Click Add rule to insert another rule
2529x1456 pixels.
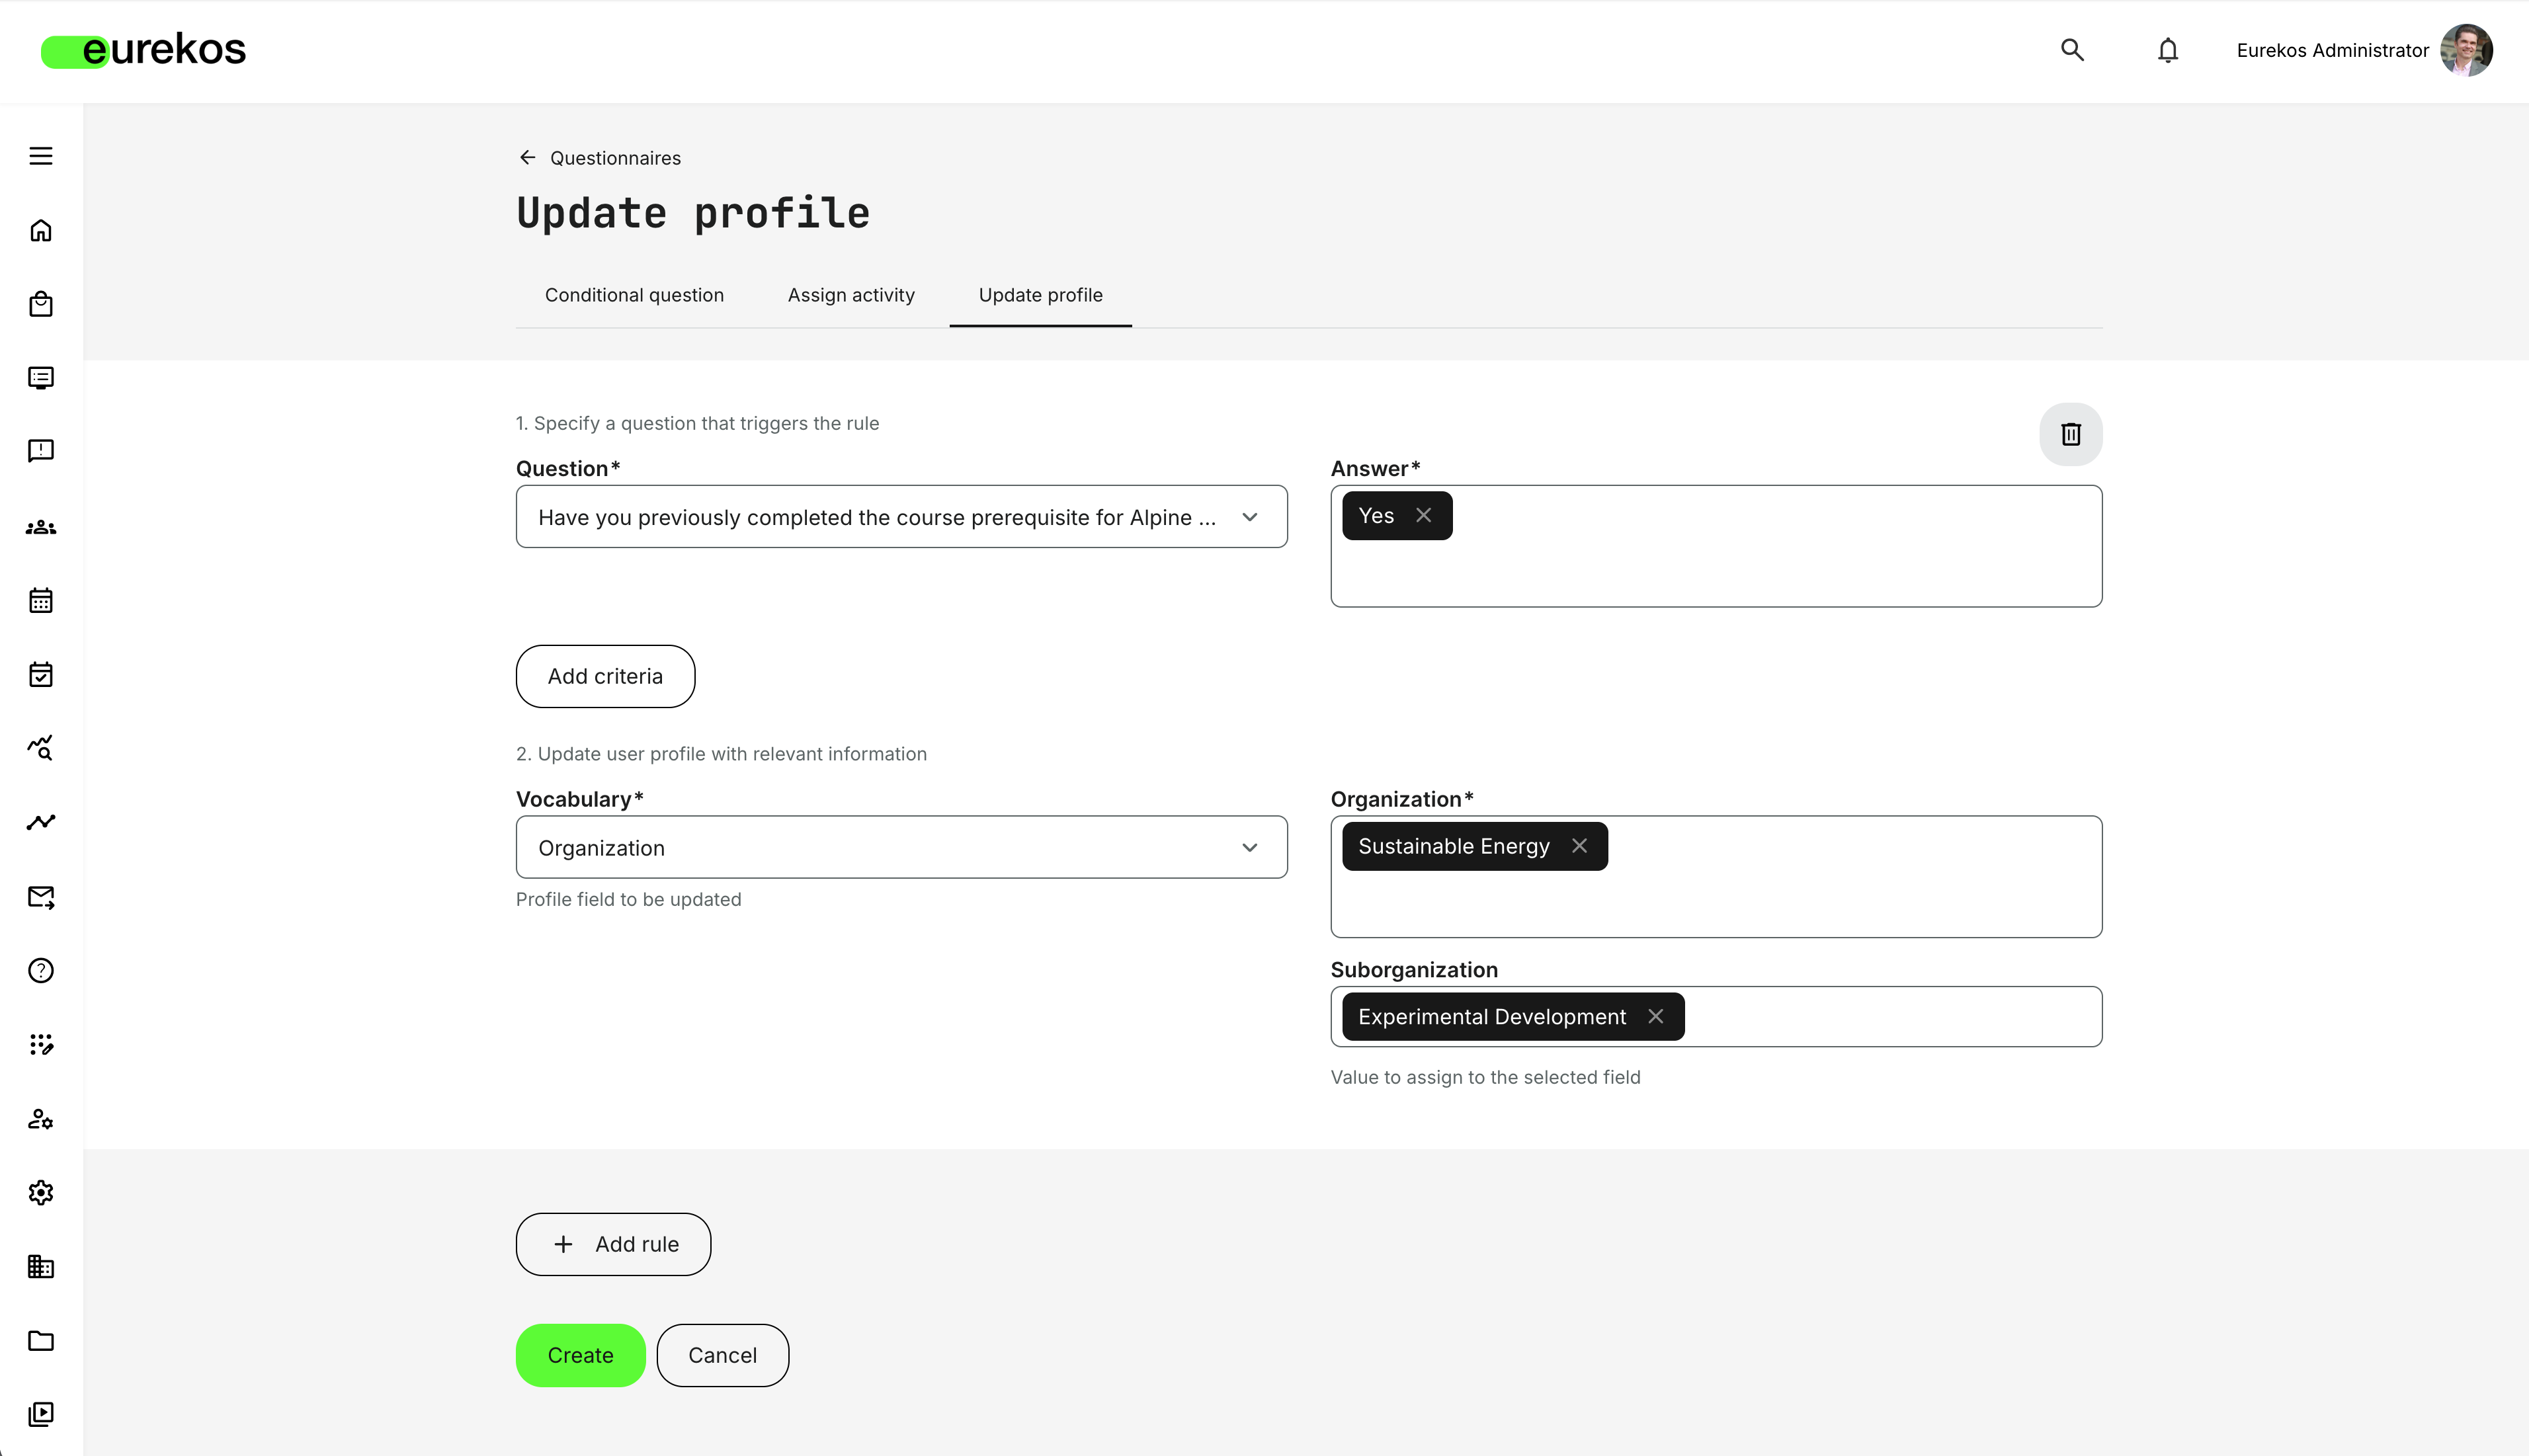[x=612, y=1244]
